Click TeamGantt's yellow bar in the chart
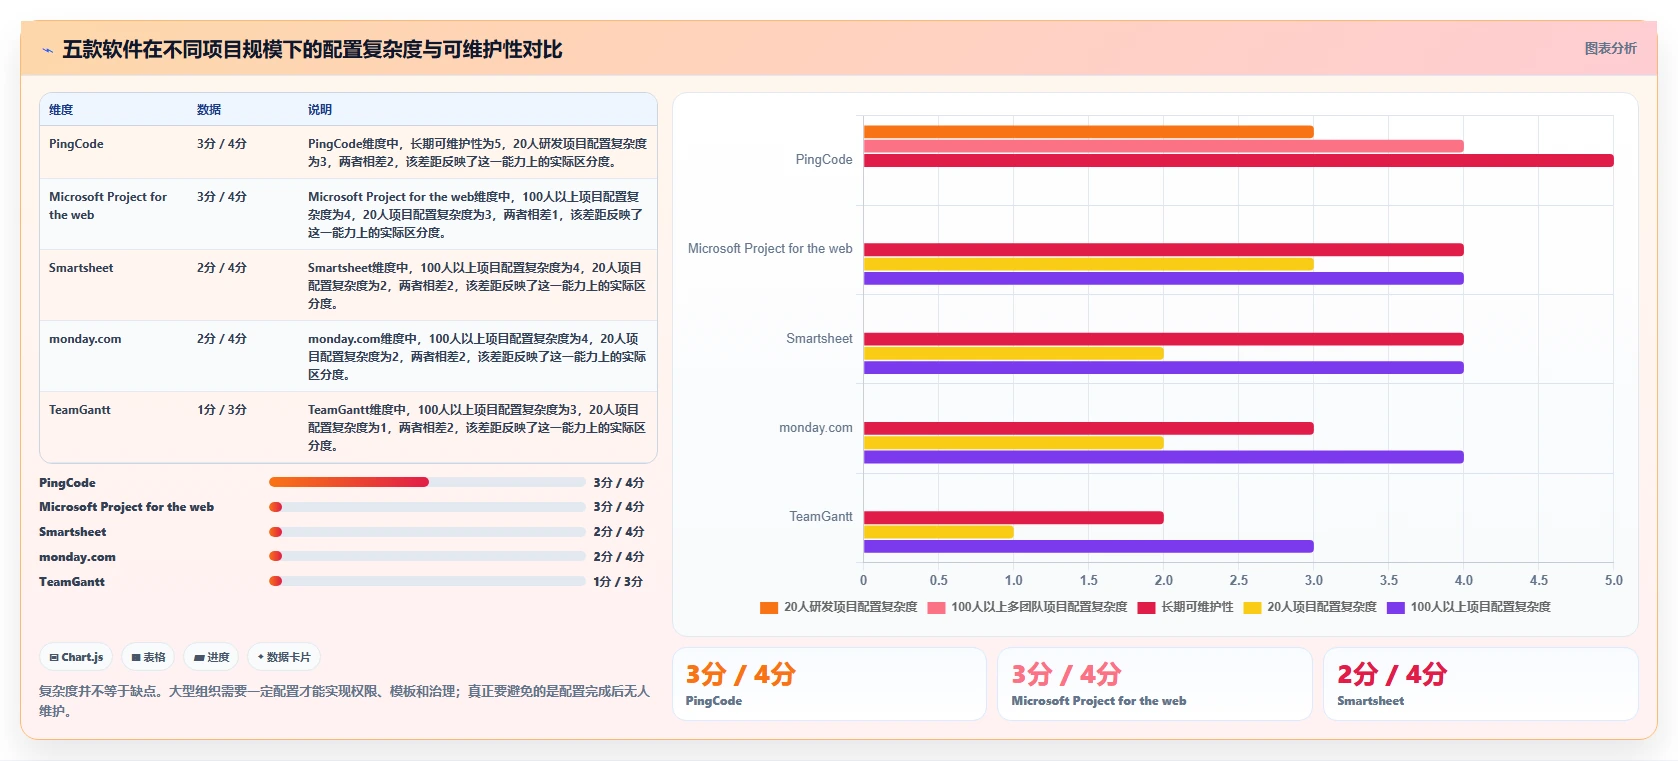This screenshot has width=1678, height=761. (x=939, y=532)
